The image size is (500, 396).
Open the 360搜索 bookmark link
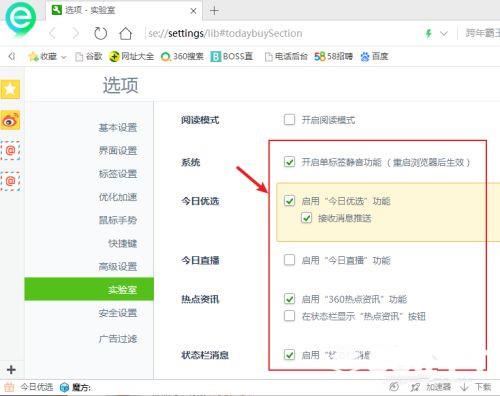182,57
